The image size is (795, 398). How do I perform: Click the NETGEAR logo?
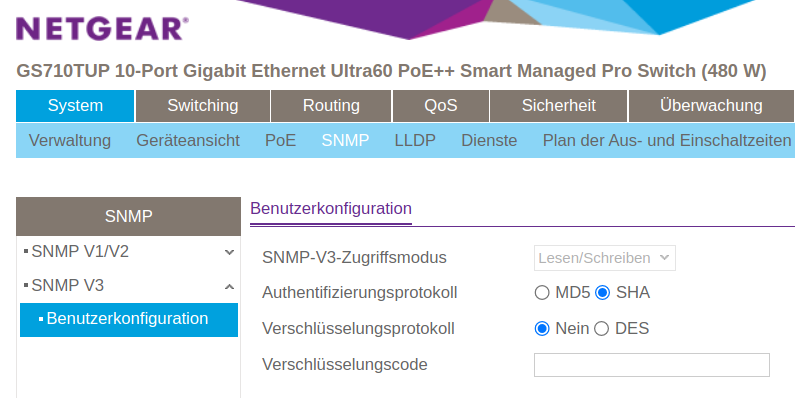point(102,29)
